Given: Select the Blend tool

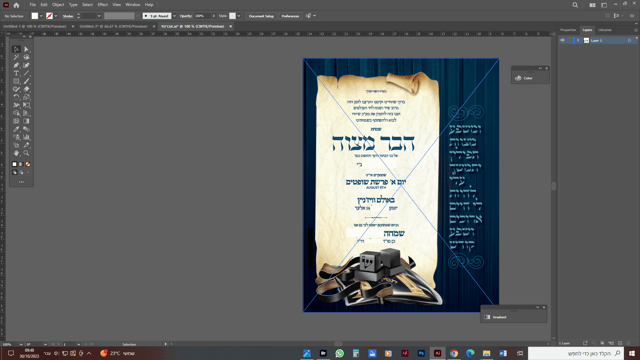Looking at the screenshot, I should point(27,129).
